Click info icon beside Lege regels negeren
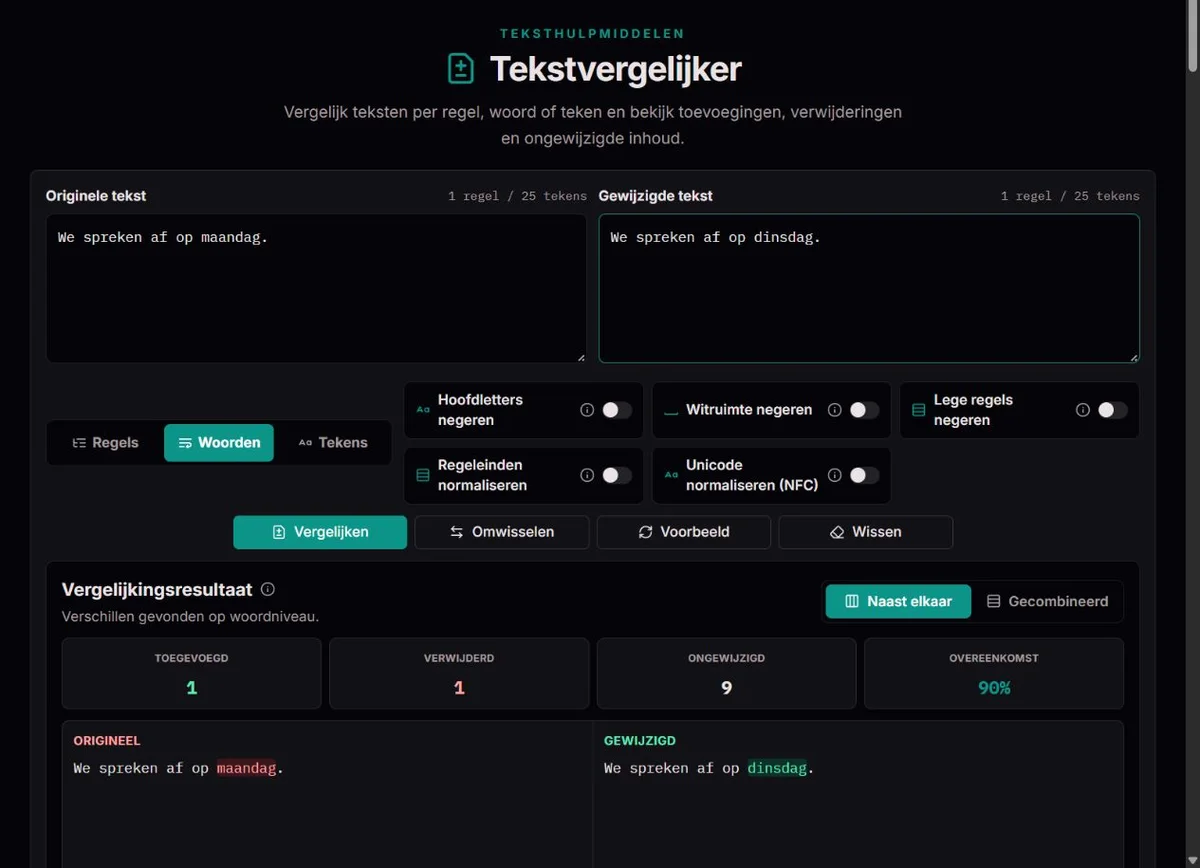This screenshot has height=868, width=1200. (1083, 410)
